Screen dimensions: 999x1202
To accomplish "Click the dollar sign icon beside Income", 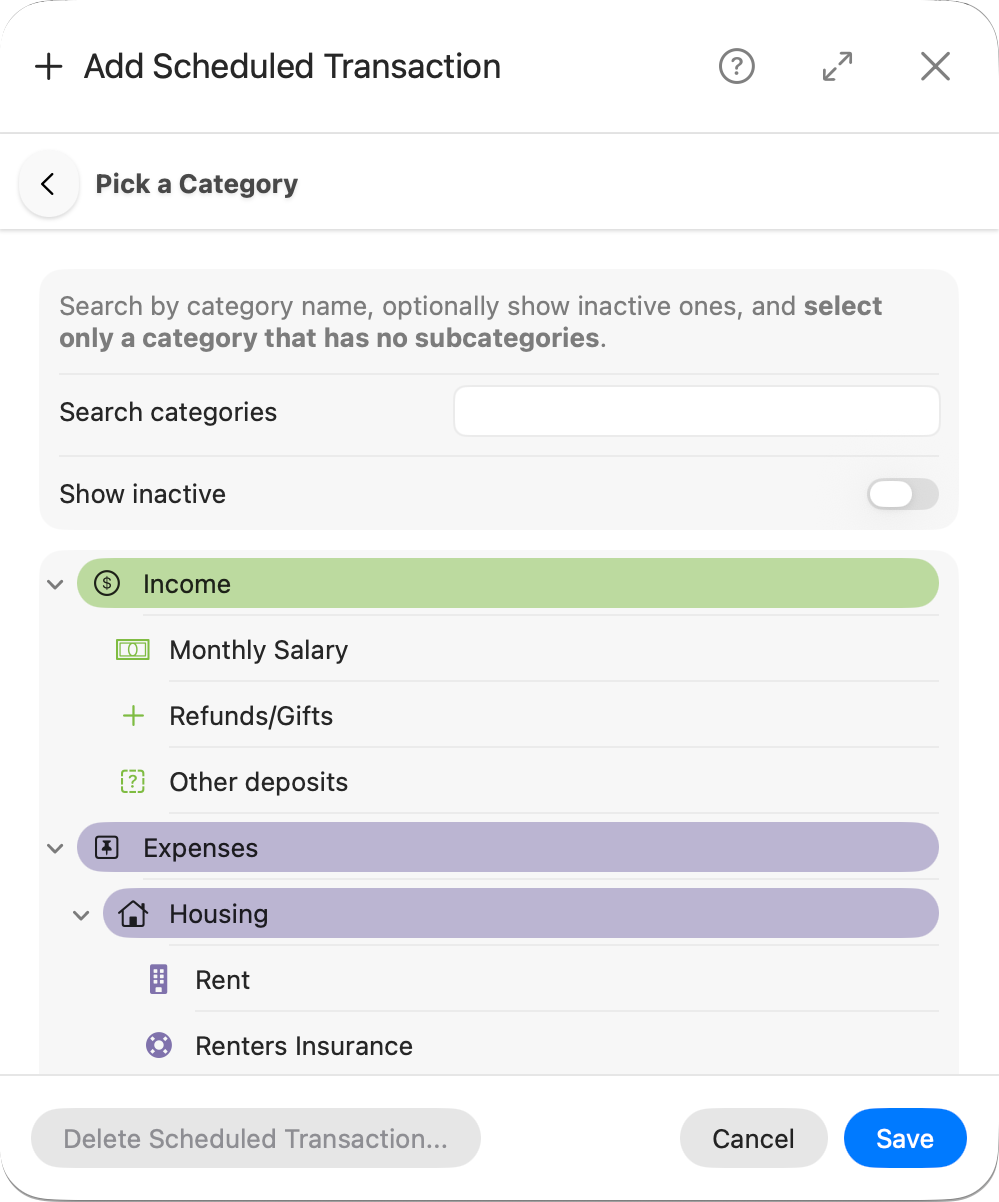I will pyautogui.click(x=105, y=583).
